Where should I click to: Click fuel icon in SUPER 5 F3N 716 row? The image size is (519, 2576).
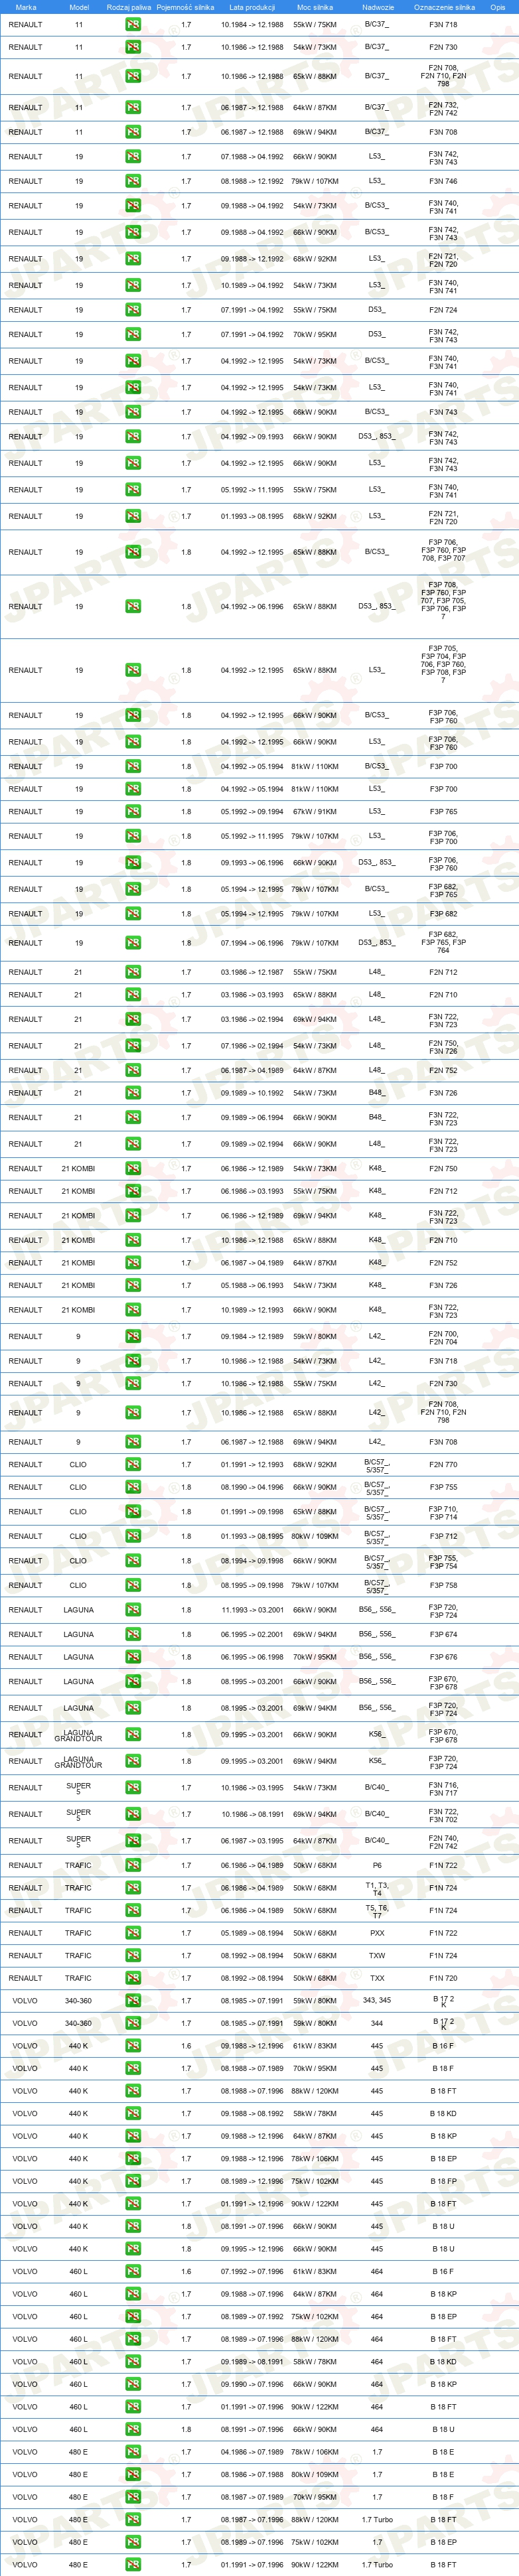coord(133,1788)
